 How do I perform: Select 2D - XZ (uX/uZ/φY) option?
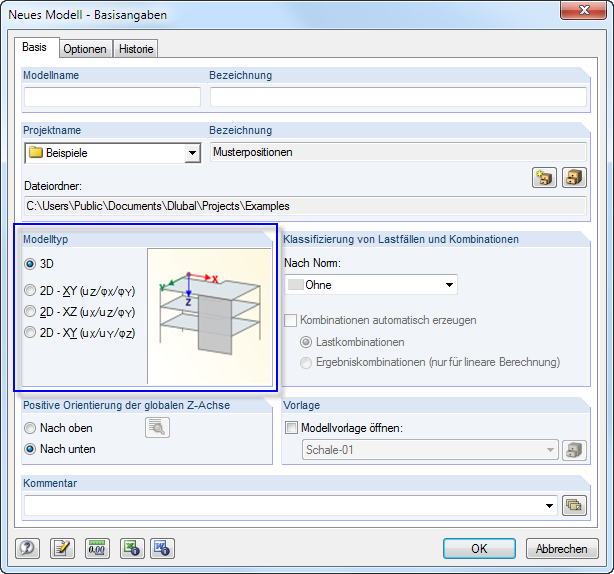click(30, 312)
